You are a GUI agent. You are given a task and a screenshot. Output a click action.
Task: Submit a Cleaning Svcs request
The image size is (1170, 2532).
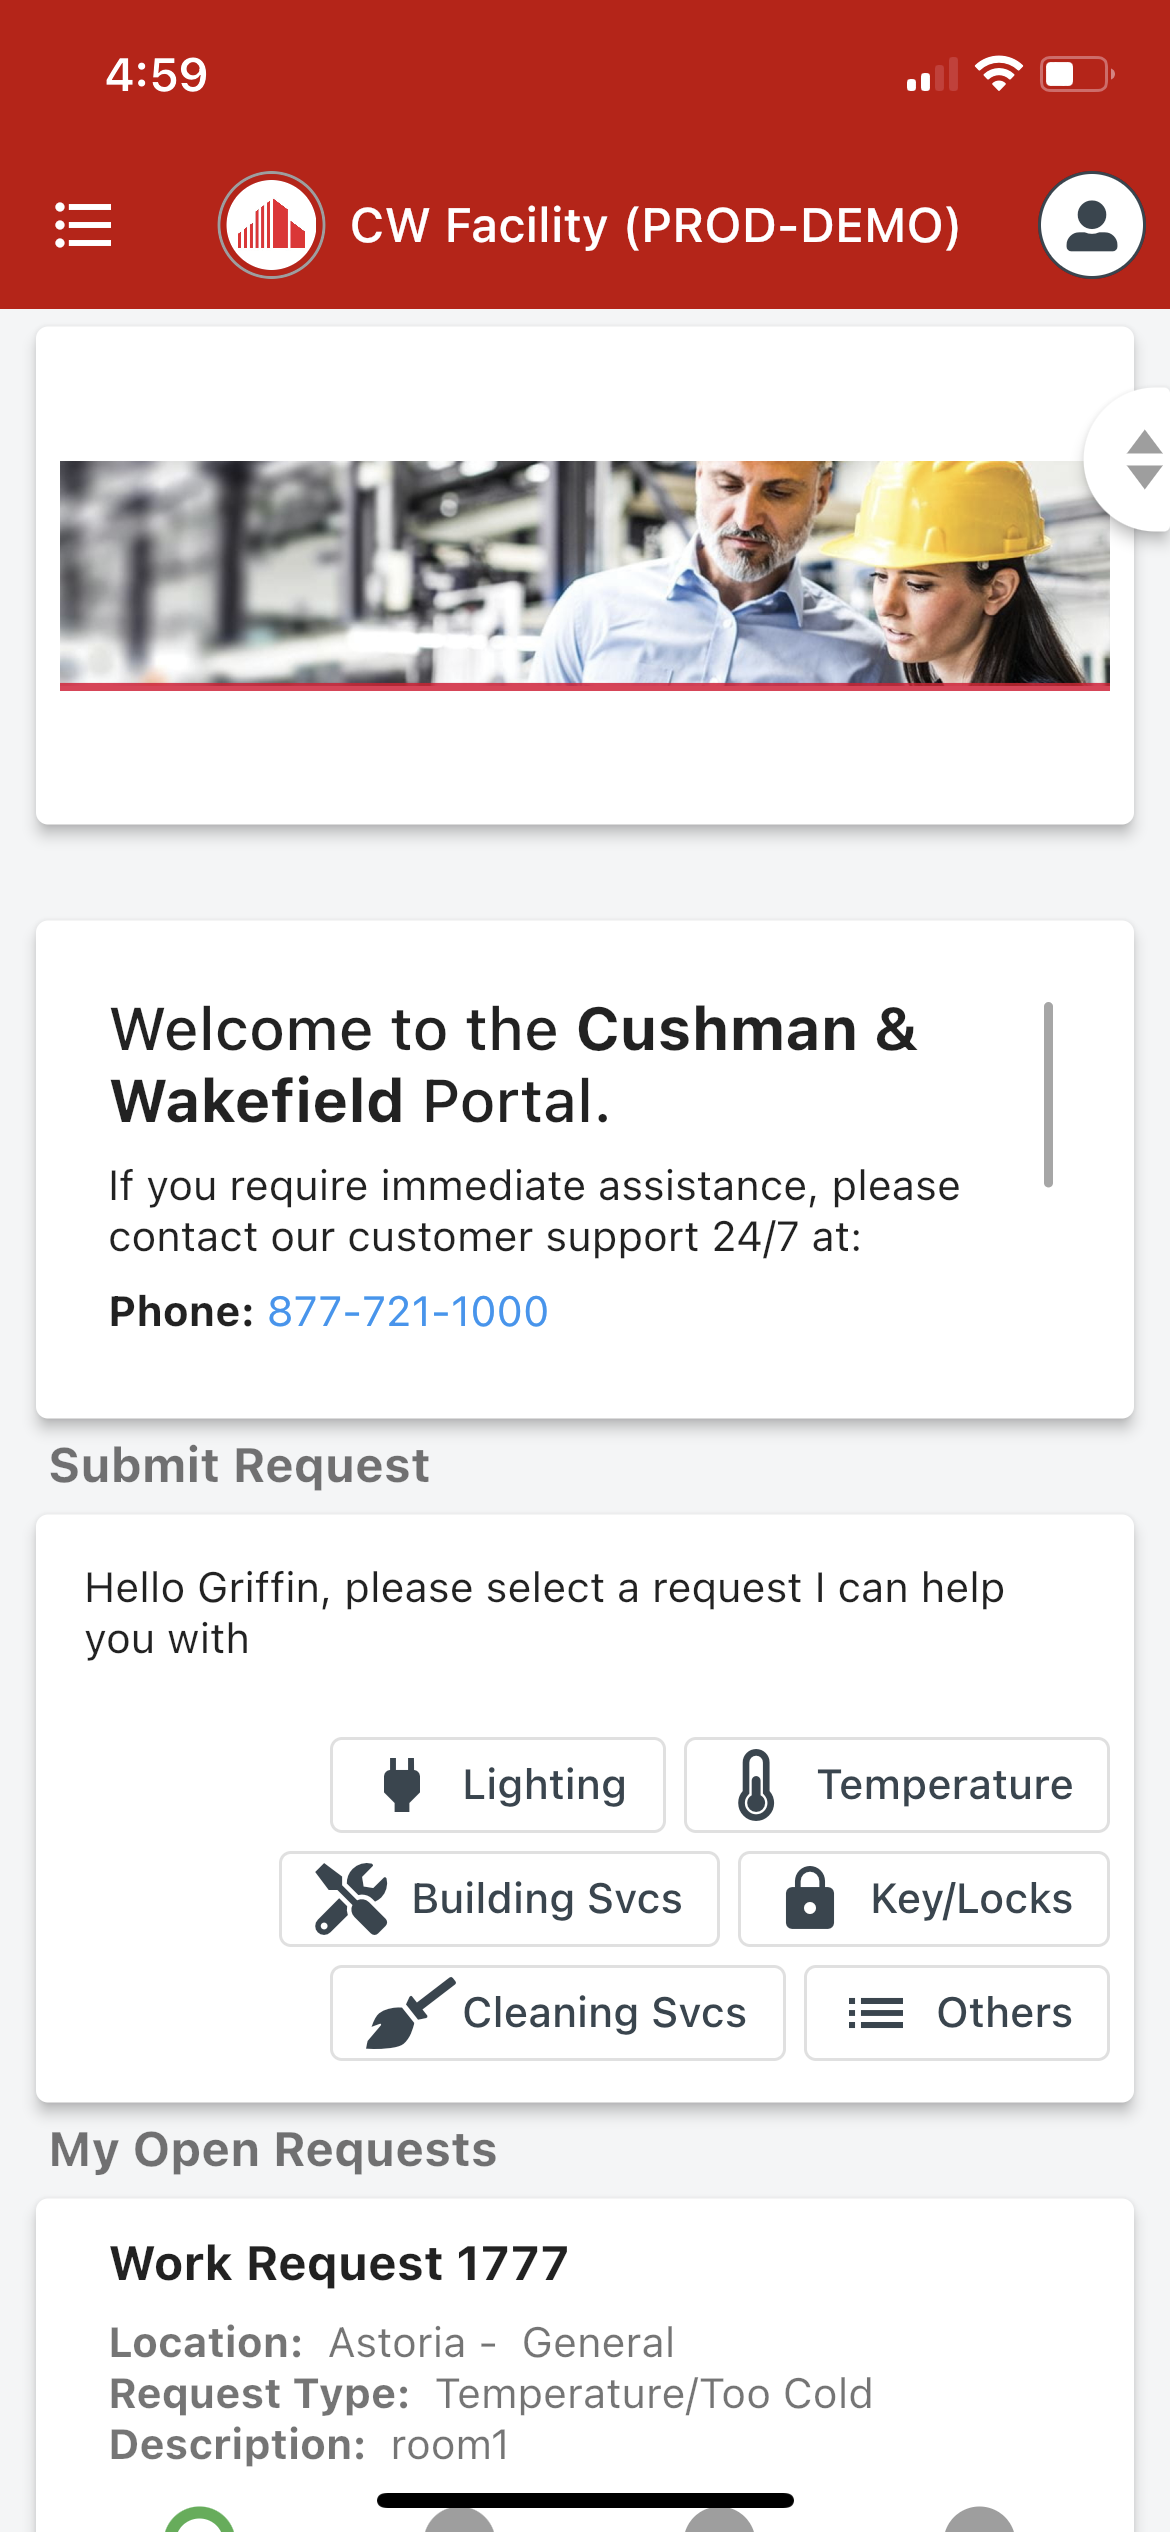558,2013
